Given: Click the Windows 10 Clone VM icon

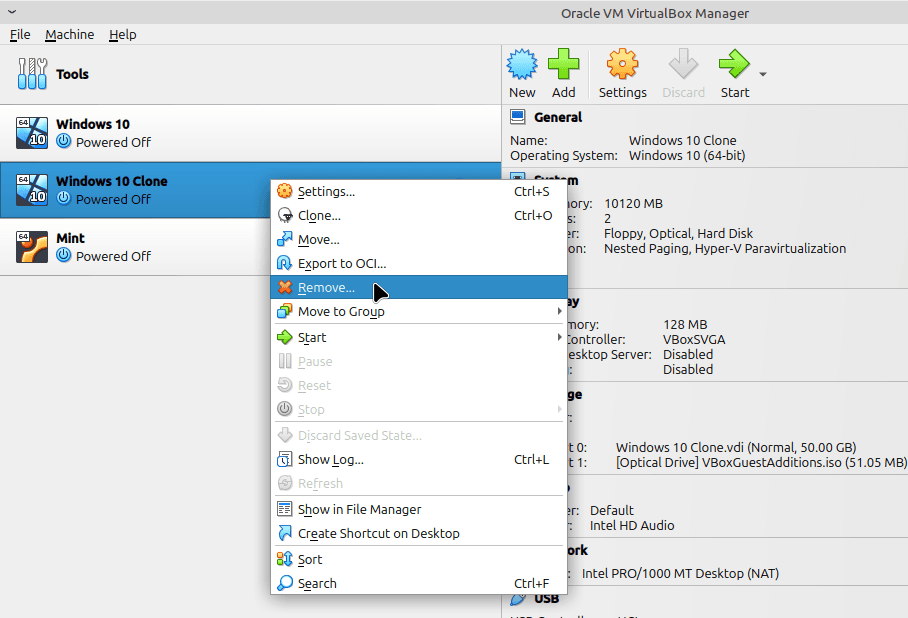Looking at the screenshot, I should tap(32, 189).
